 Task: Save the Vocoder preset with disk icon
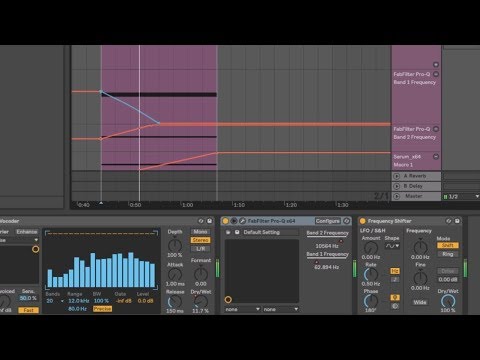coord(209,221)
